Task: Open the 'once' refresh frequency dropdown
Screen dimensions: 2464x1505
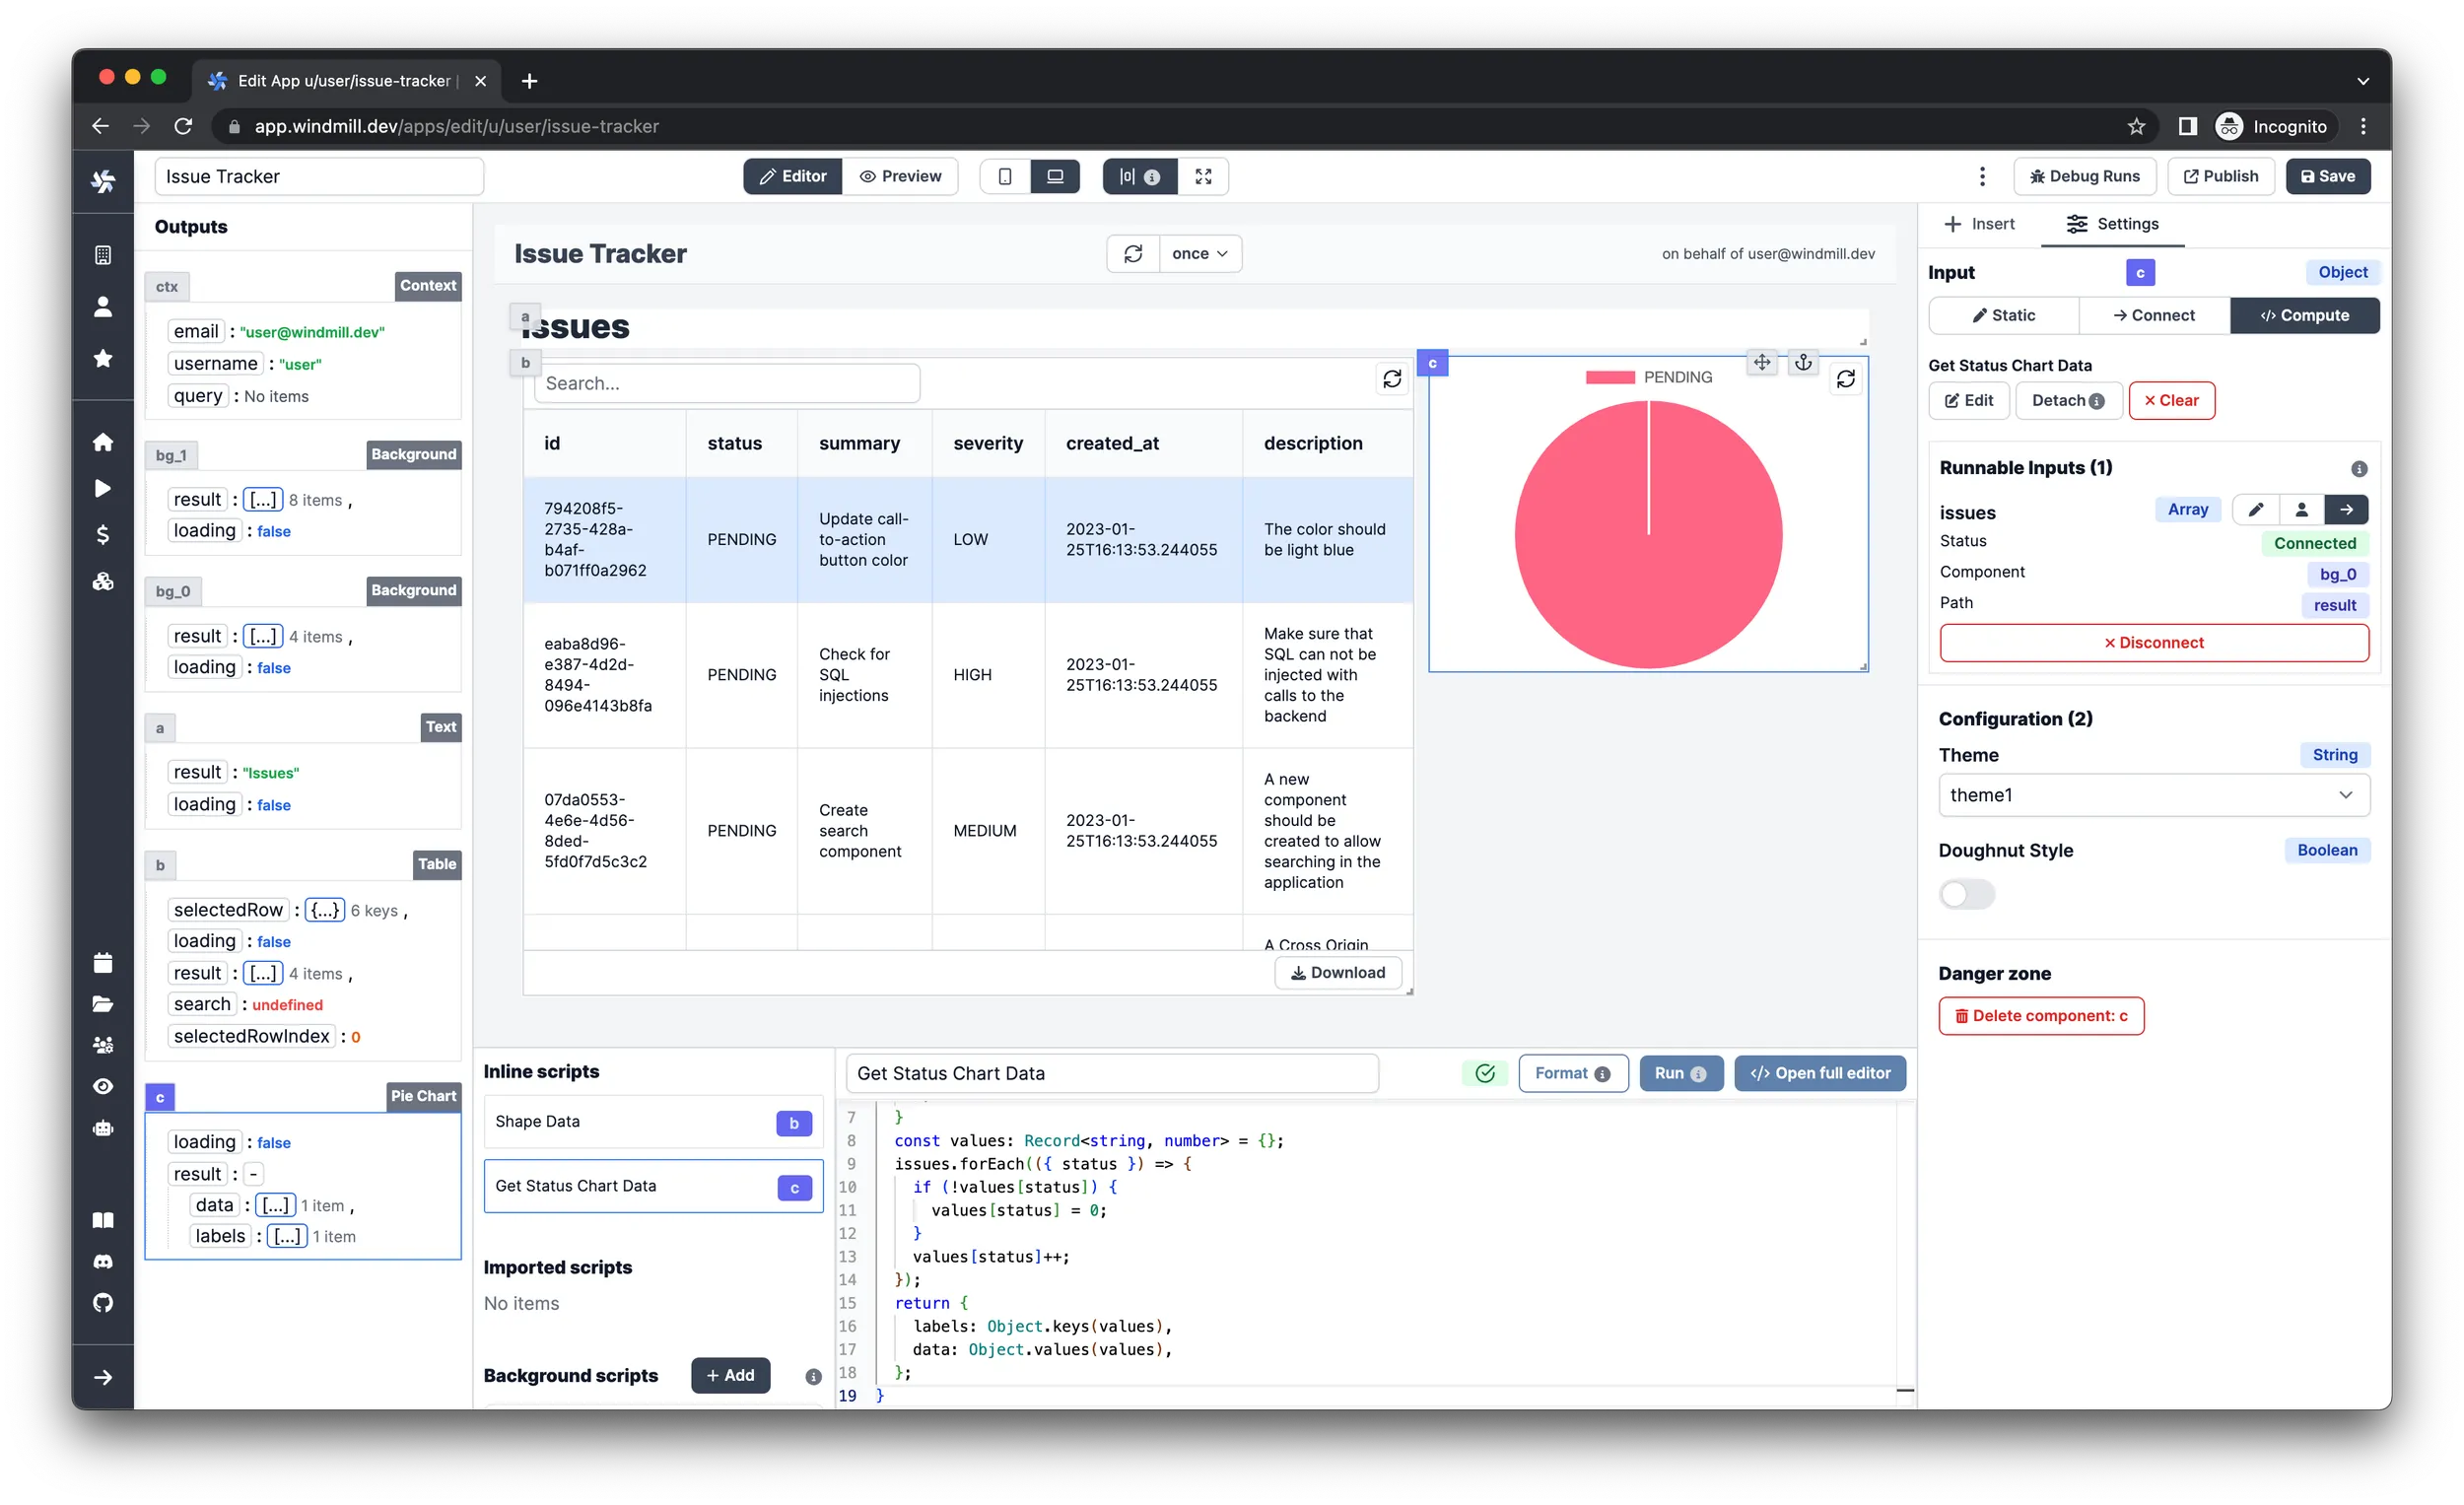Action: tap(1199, 253)
